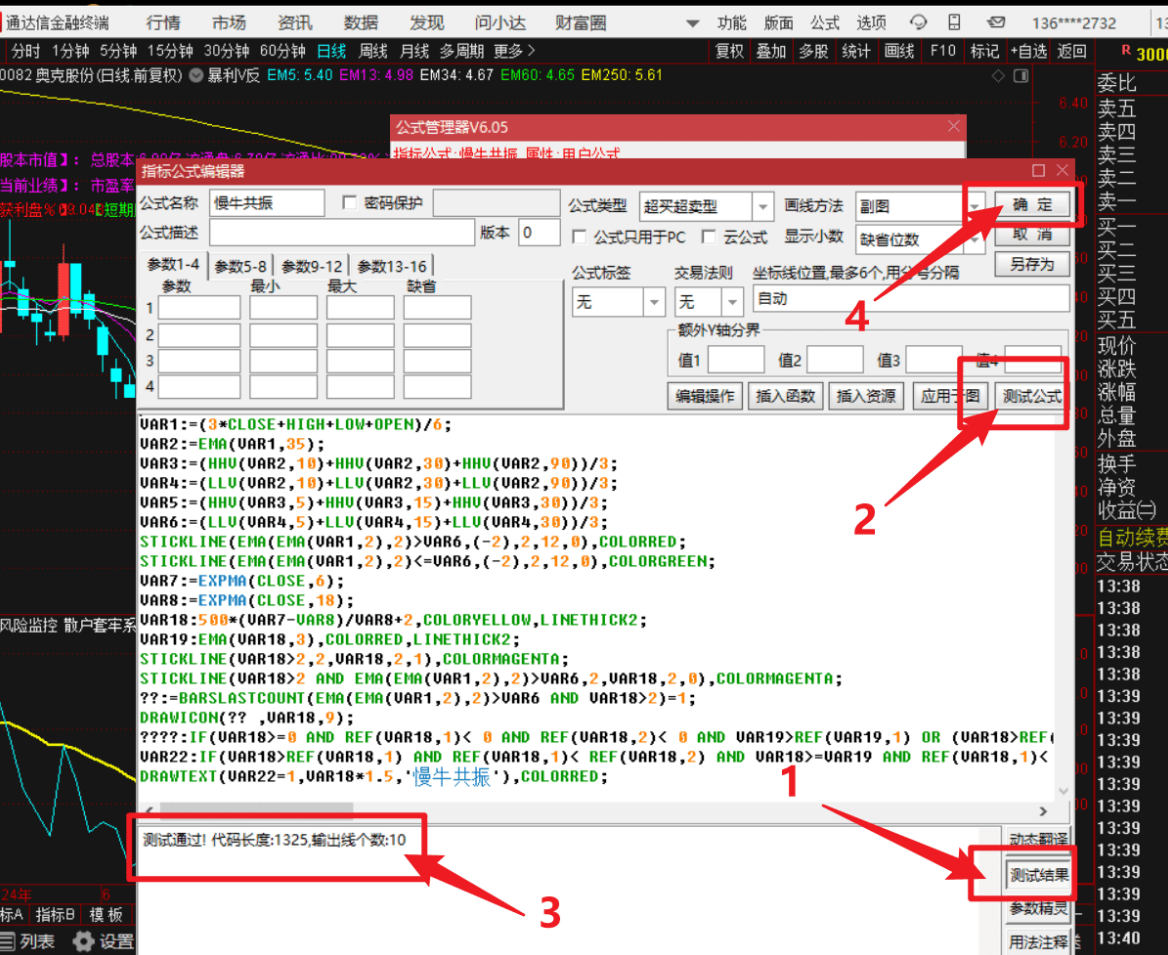The width and height of the screenshot is (1168, 955).
Task: Click the 取消 button
Action: [x=1032, y=234]
